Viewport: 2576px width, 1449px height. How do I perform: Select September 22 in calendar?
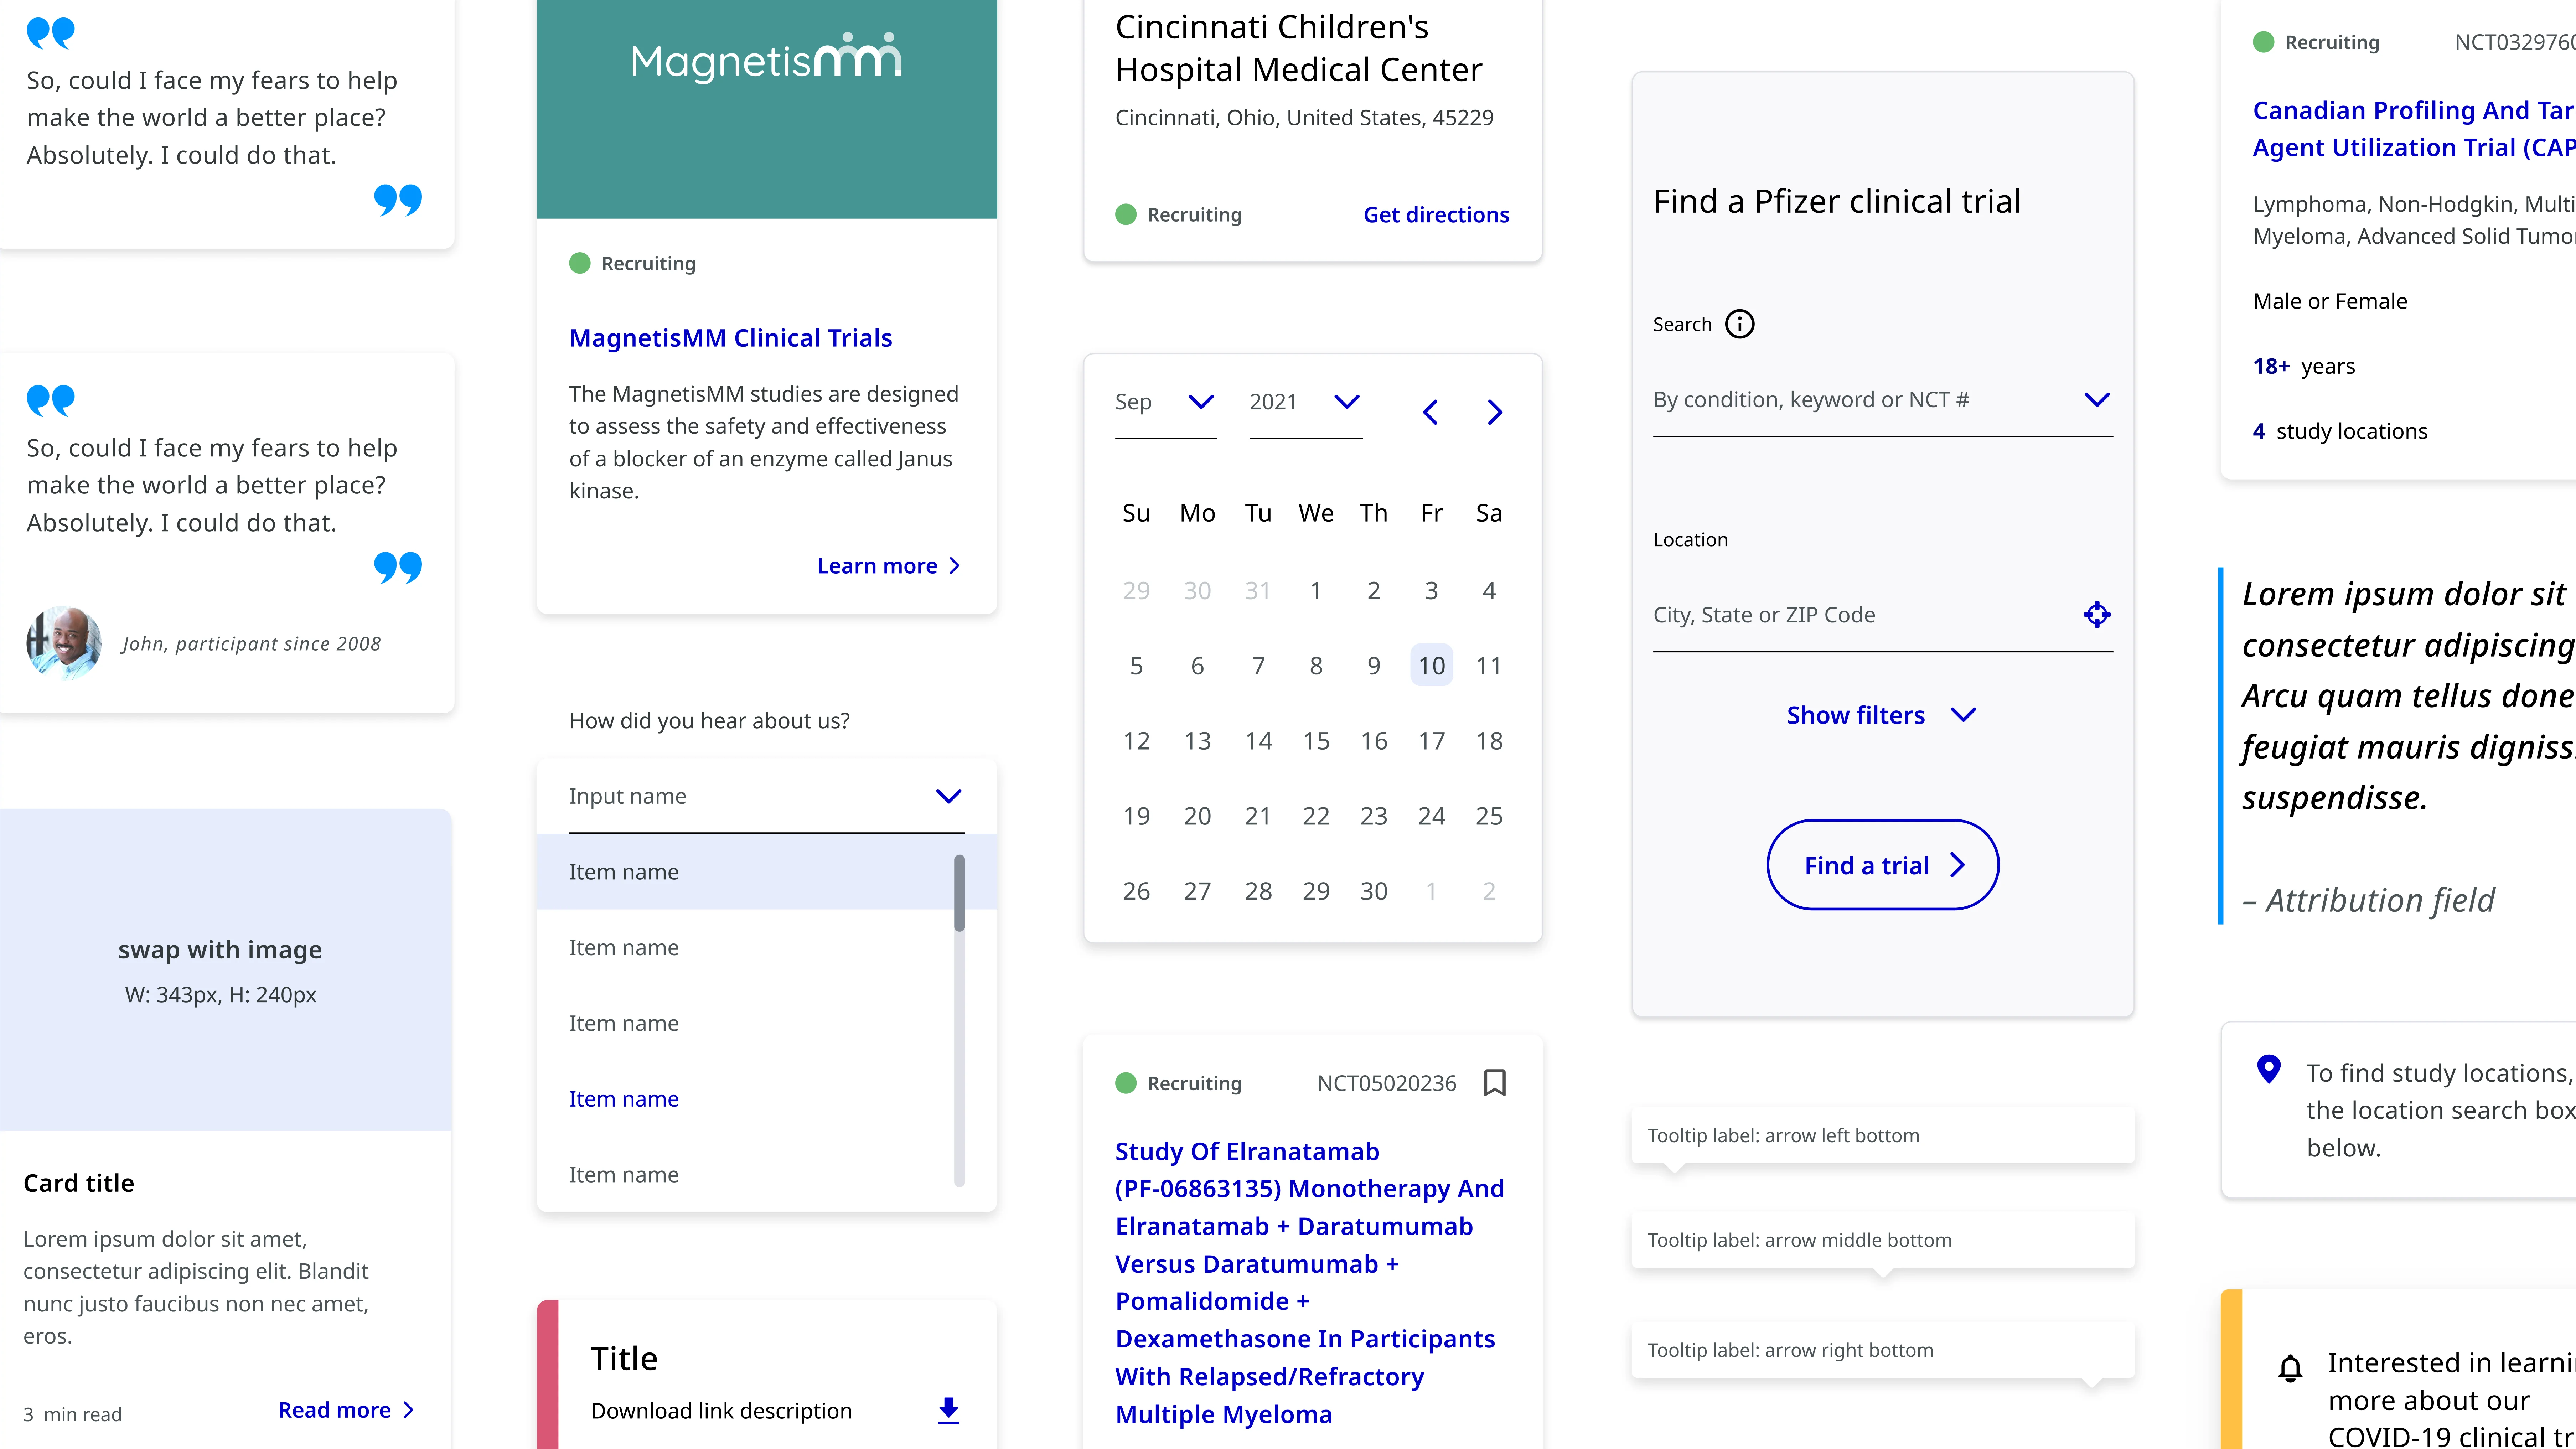tap(1316, 815)
